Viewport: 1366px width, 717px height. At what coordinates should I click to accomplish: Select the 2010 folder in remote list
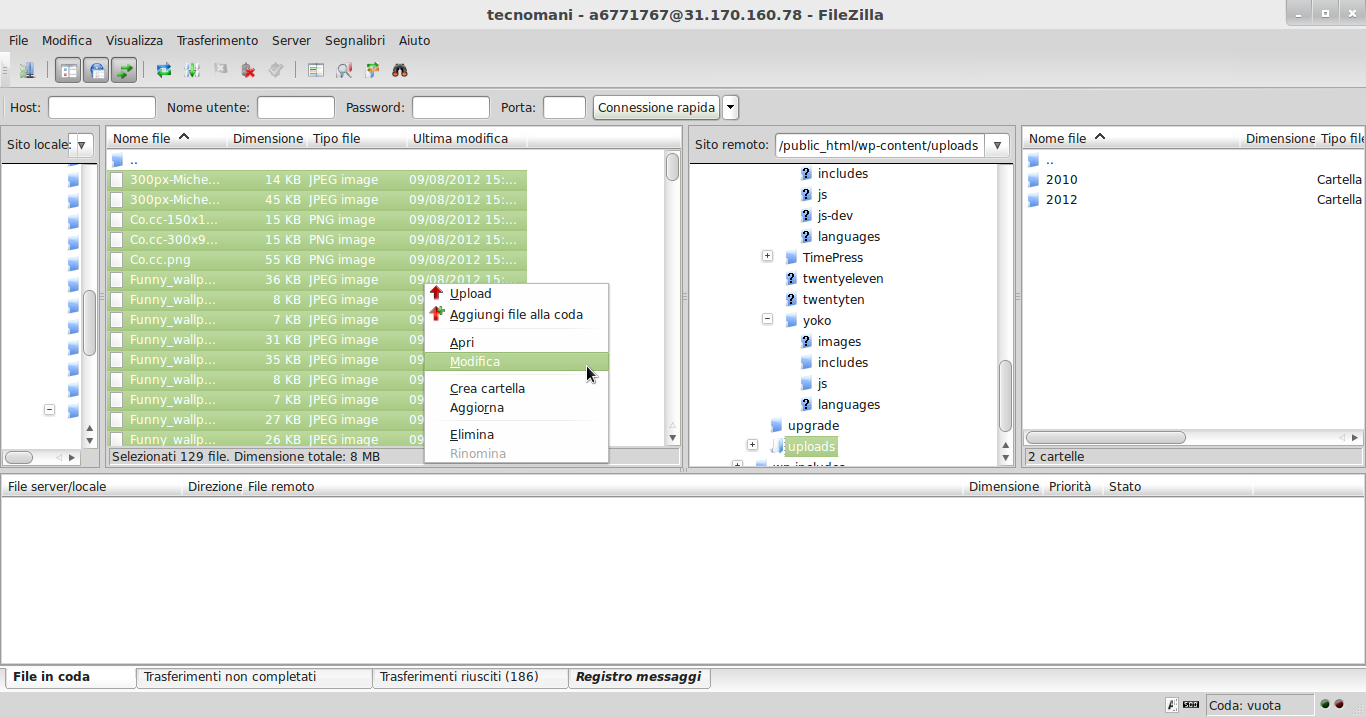pos(1061,180)
